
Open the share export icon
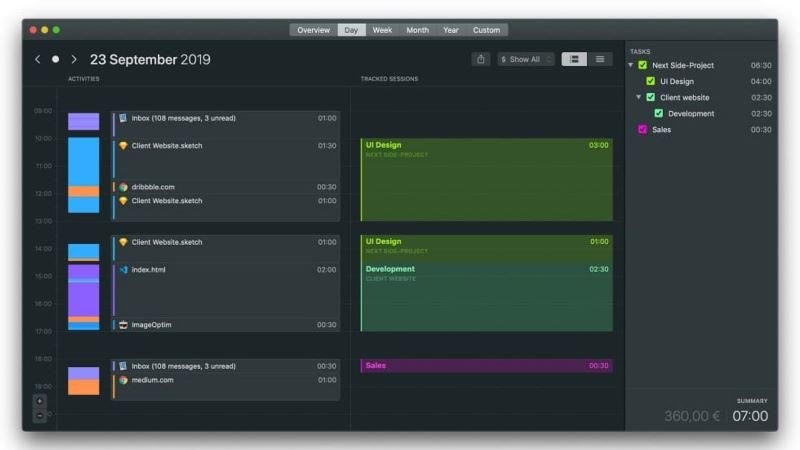tap(481, 59)
